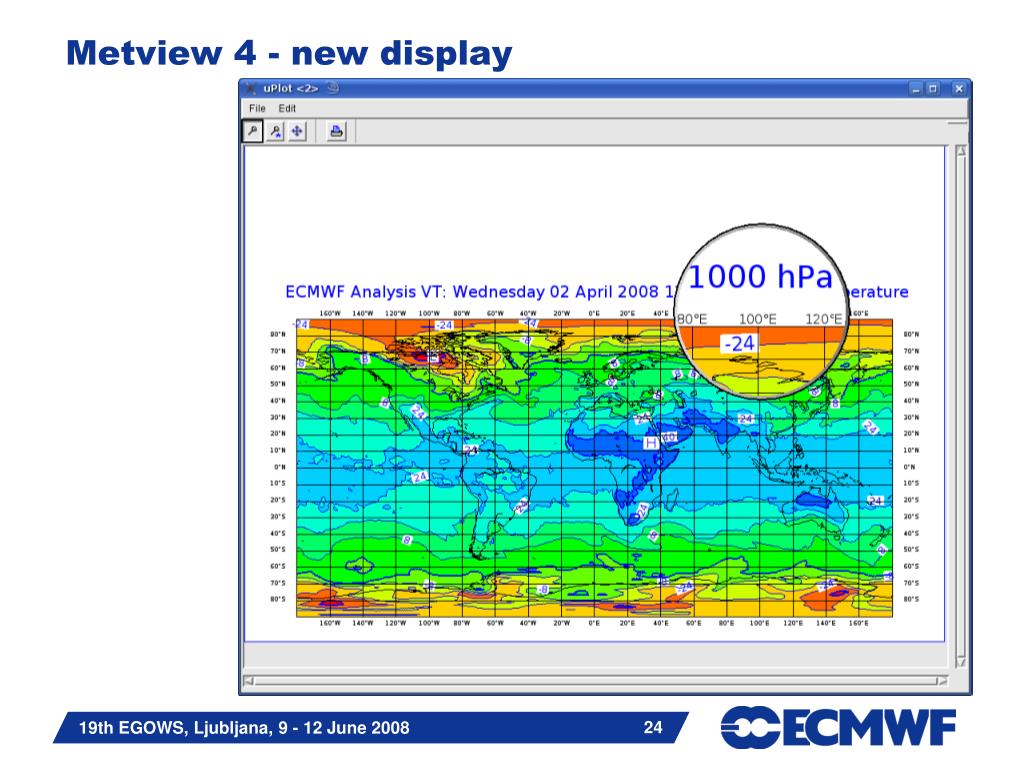Click the slide number "24" in footer
Image resolution: width=1024 pixels, height=768 pixels.
pyautogui.click(x=653, y=728)
